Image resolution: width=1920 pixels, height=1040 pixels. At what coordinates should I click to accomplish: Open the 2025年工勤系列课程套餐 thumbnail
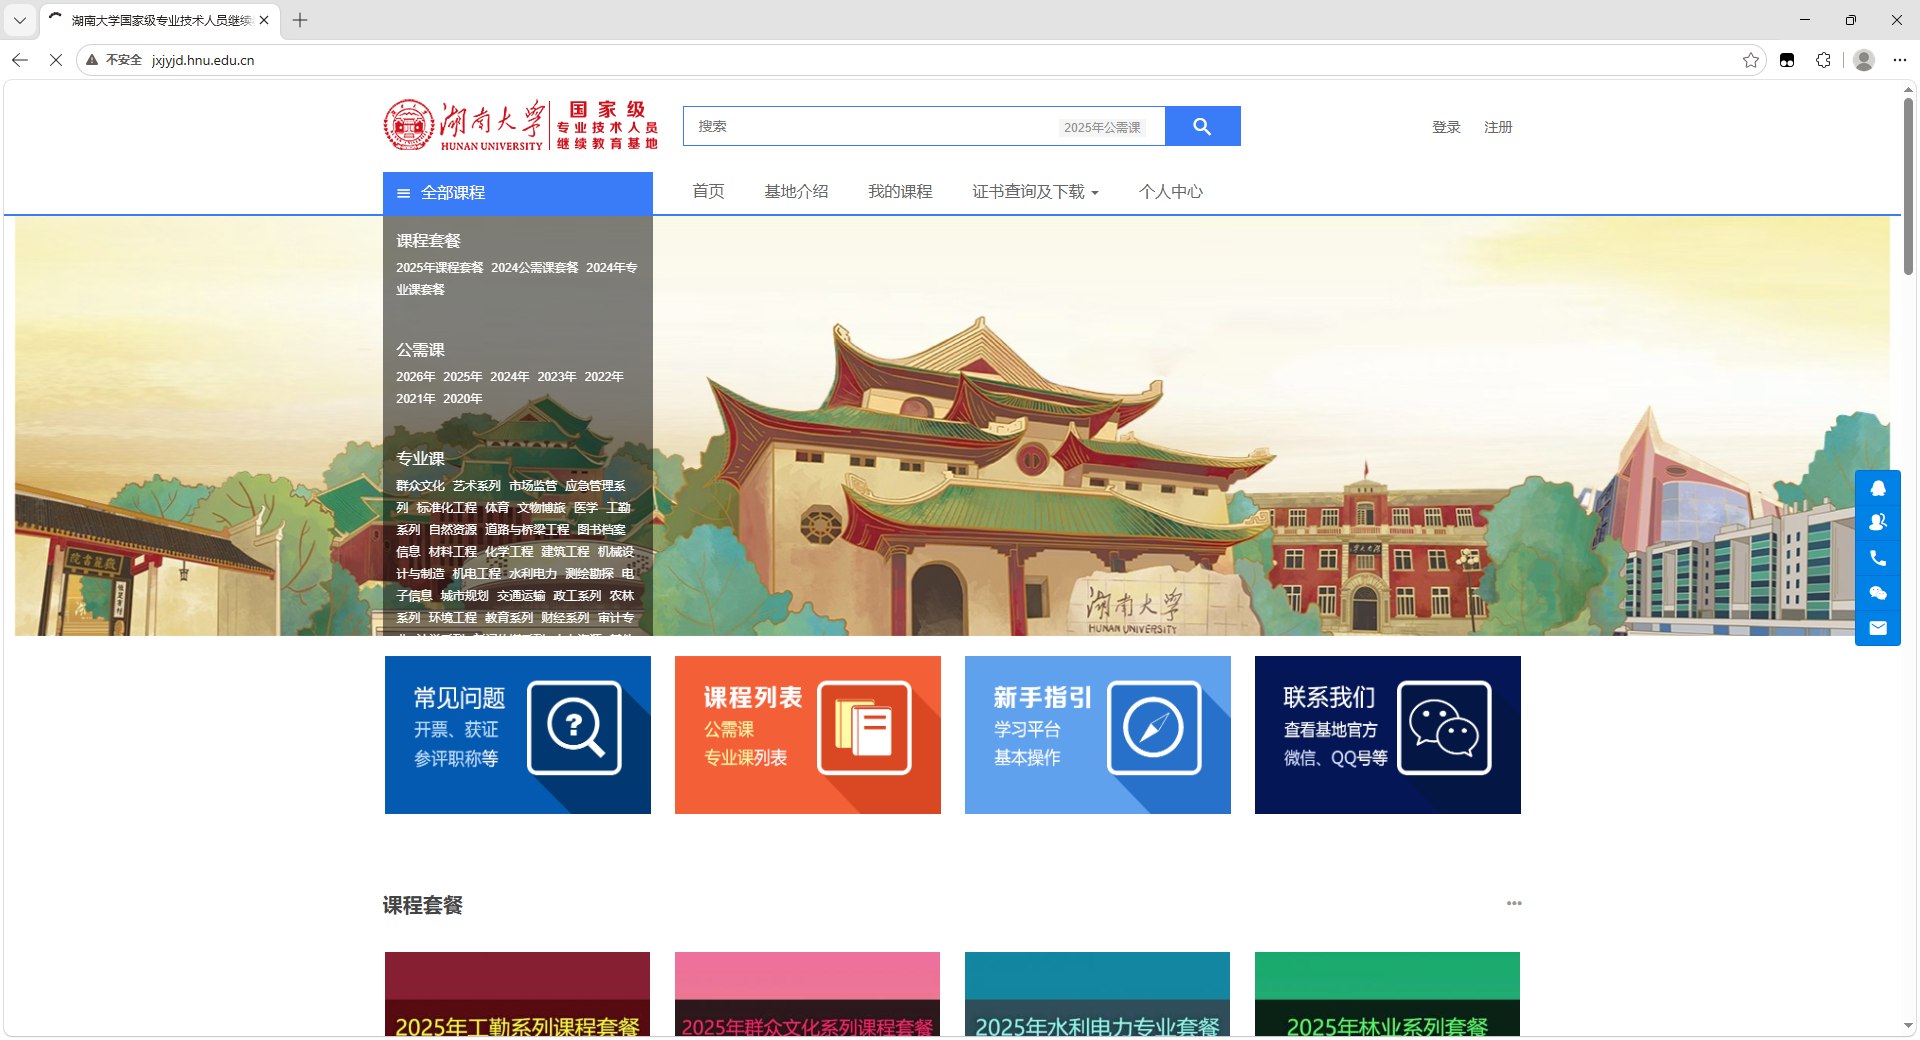[x=518, y=994]
